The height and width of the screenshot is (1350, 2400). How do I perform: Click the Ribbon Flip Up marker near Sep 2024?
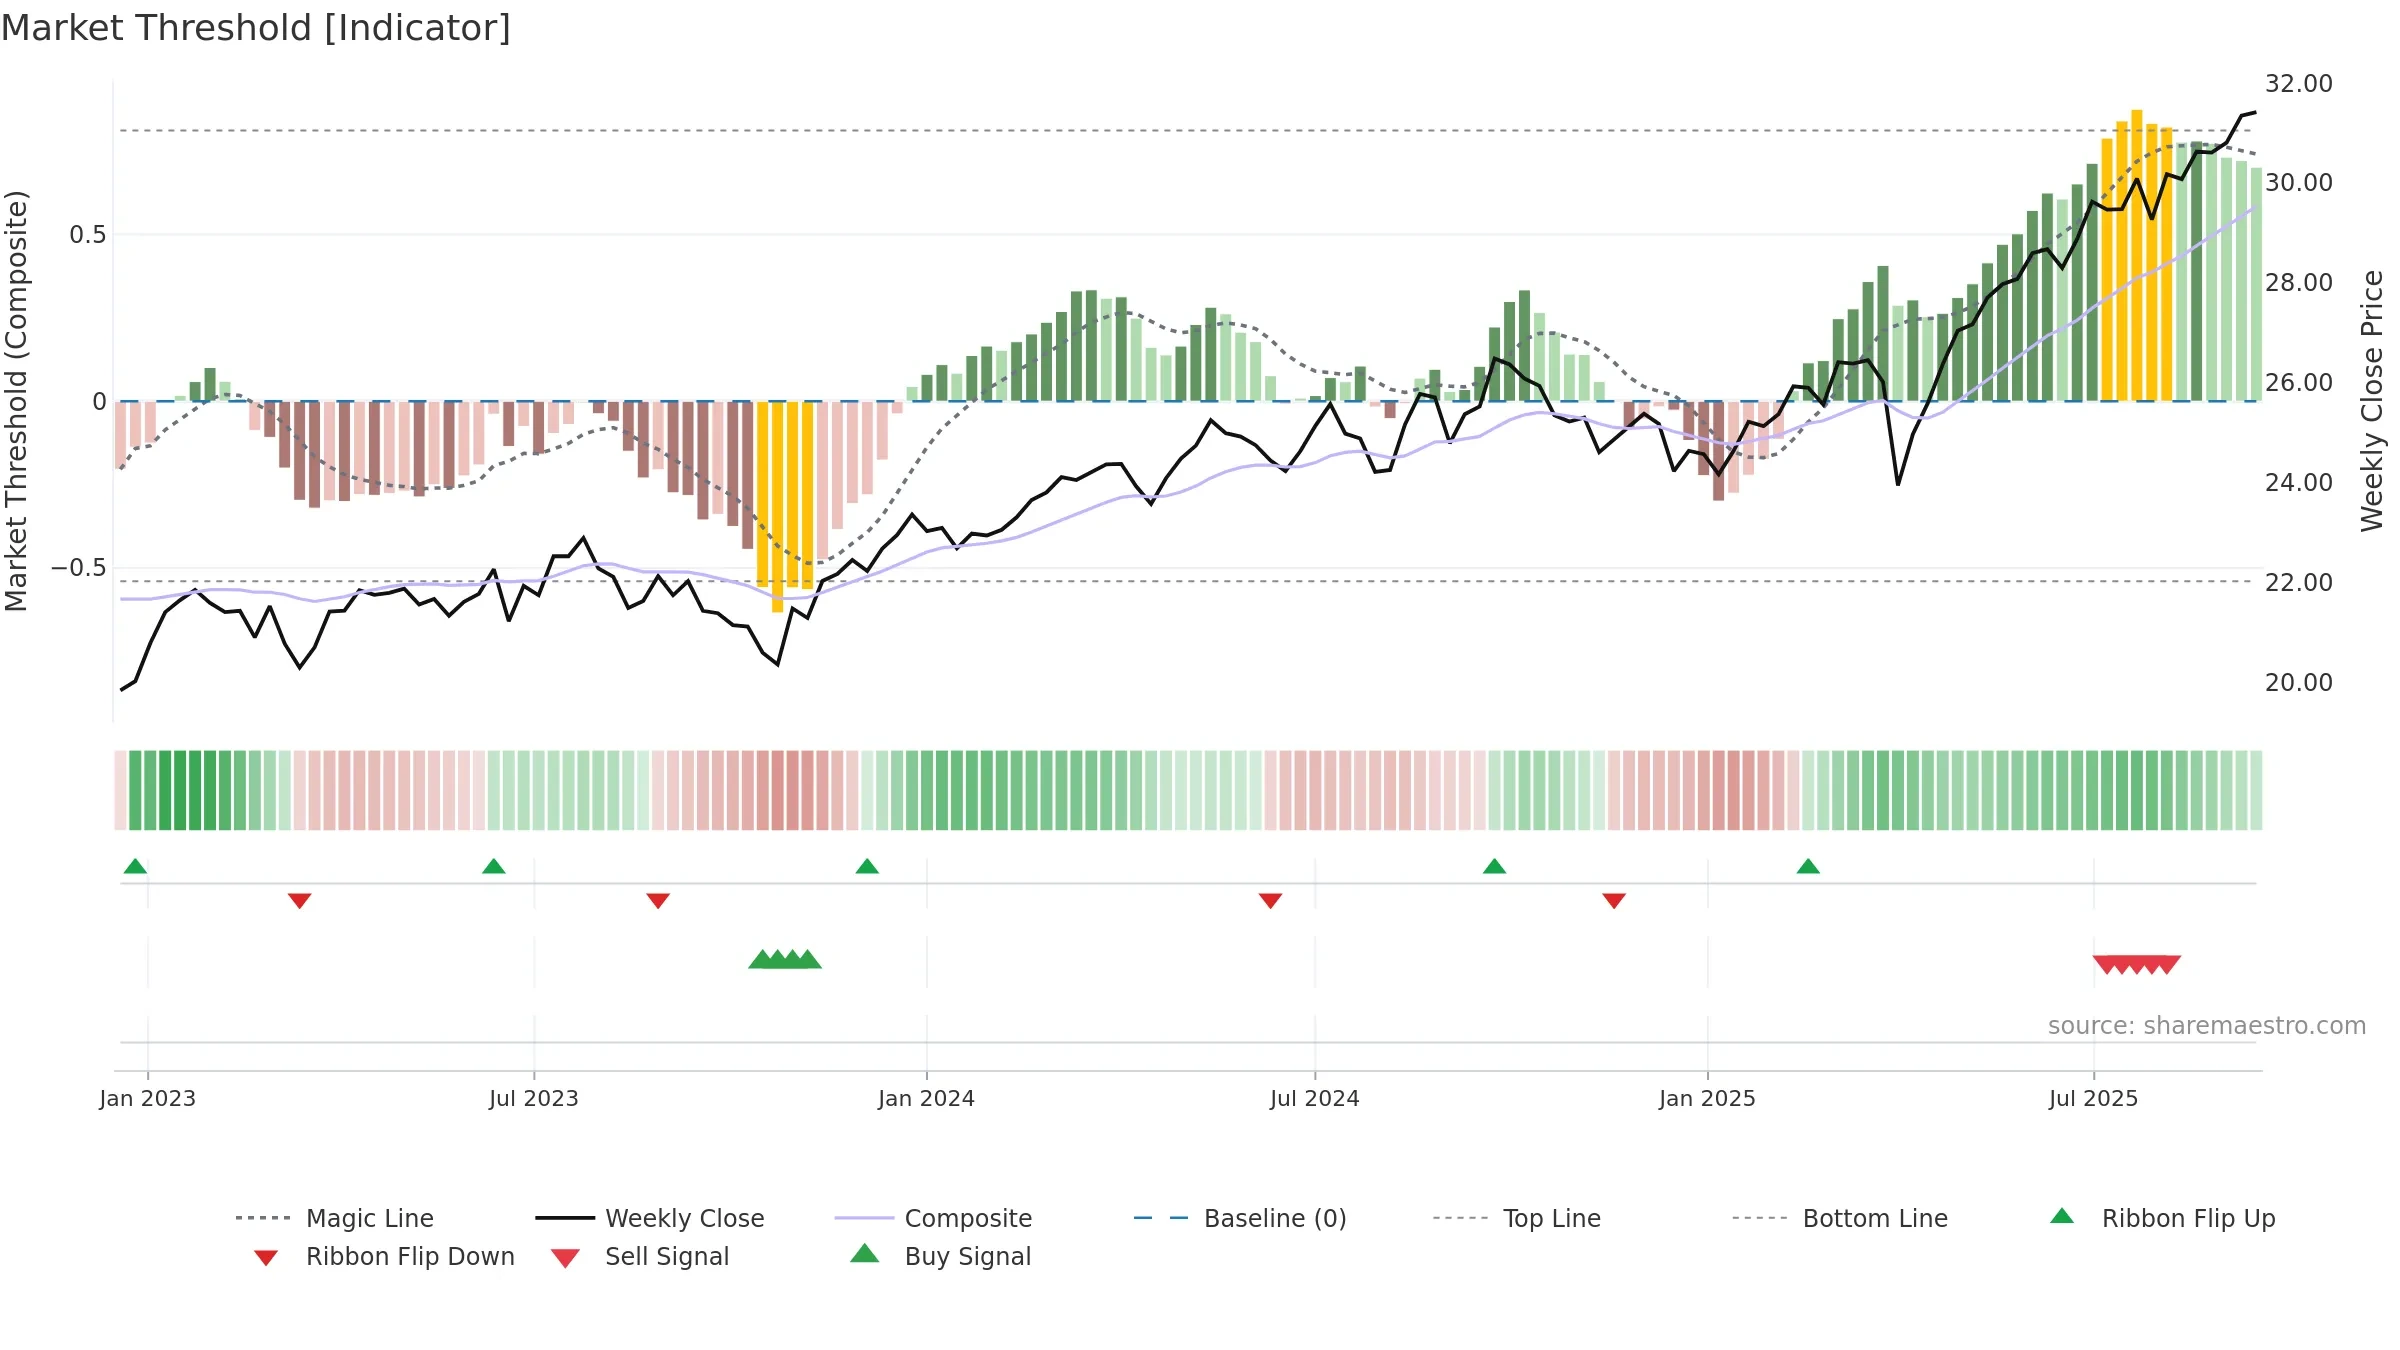click(x=1494, y=866)
